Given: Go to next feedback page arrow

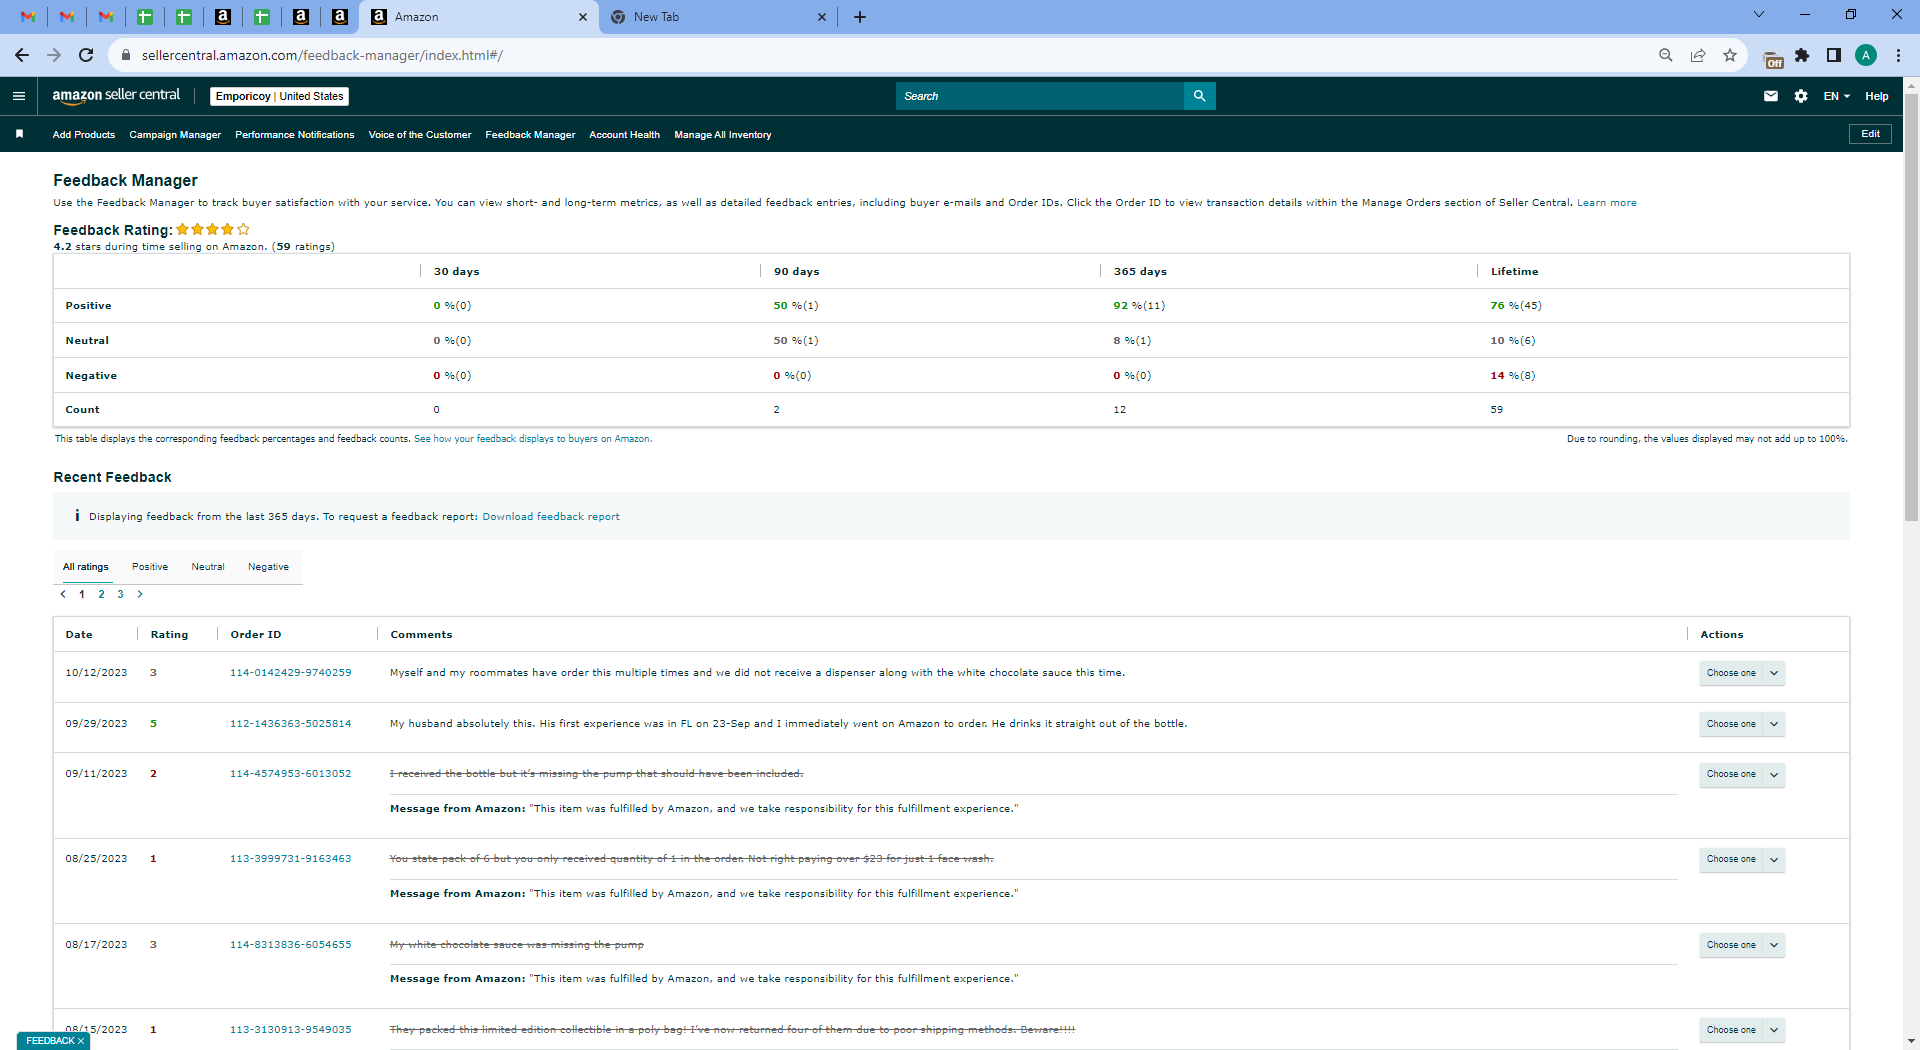Looking at the screenshot, I should [x=140, y=594].
